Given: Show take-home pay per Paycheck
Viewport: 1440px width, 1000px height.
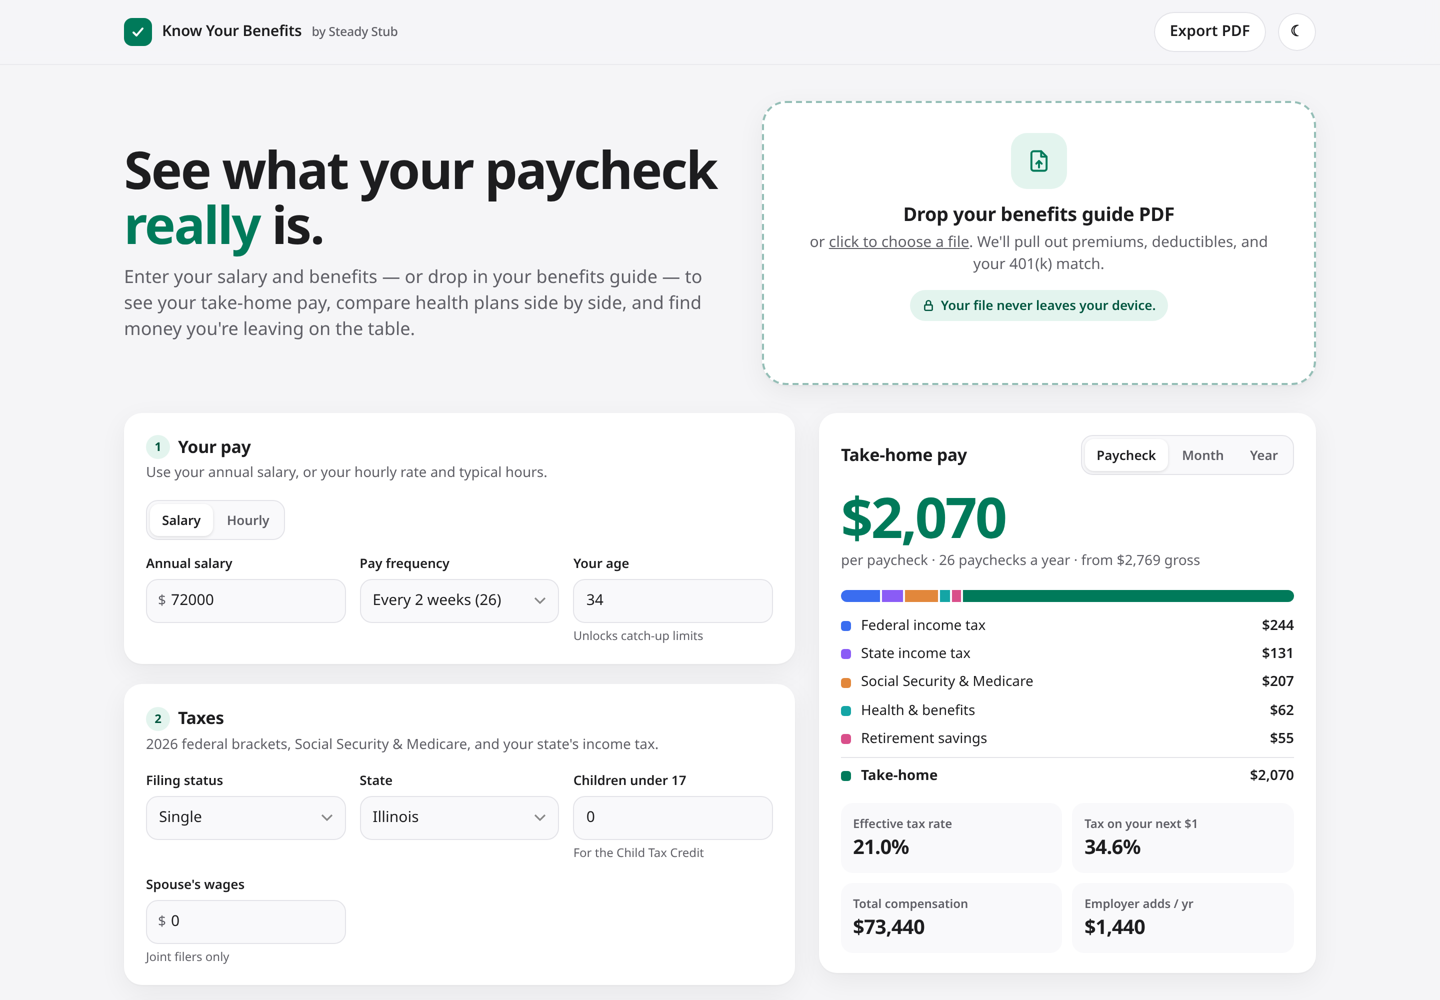Looking at the screenshot, I should pyautogui.click(x=1126, y=455).
